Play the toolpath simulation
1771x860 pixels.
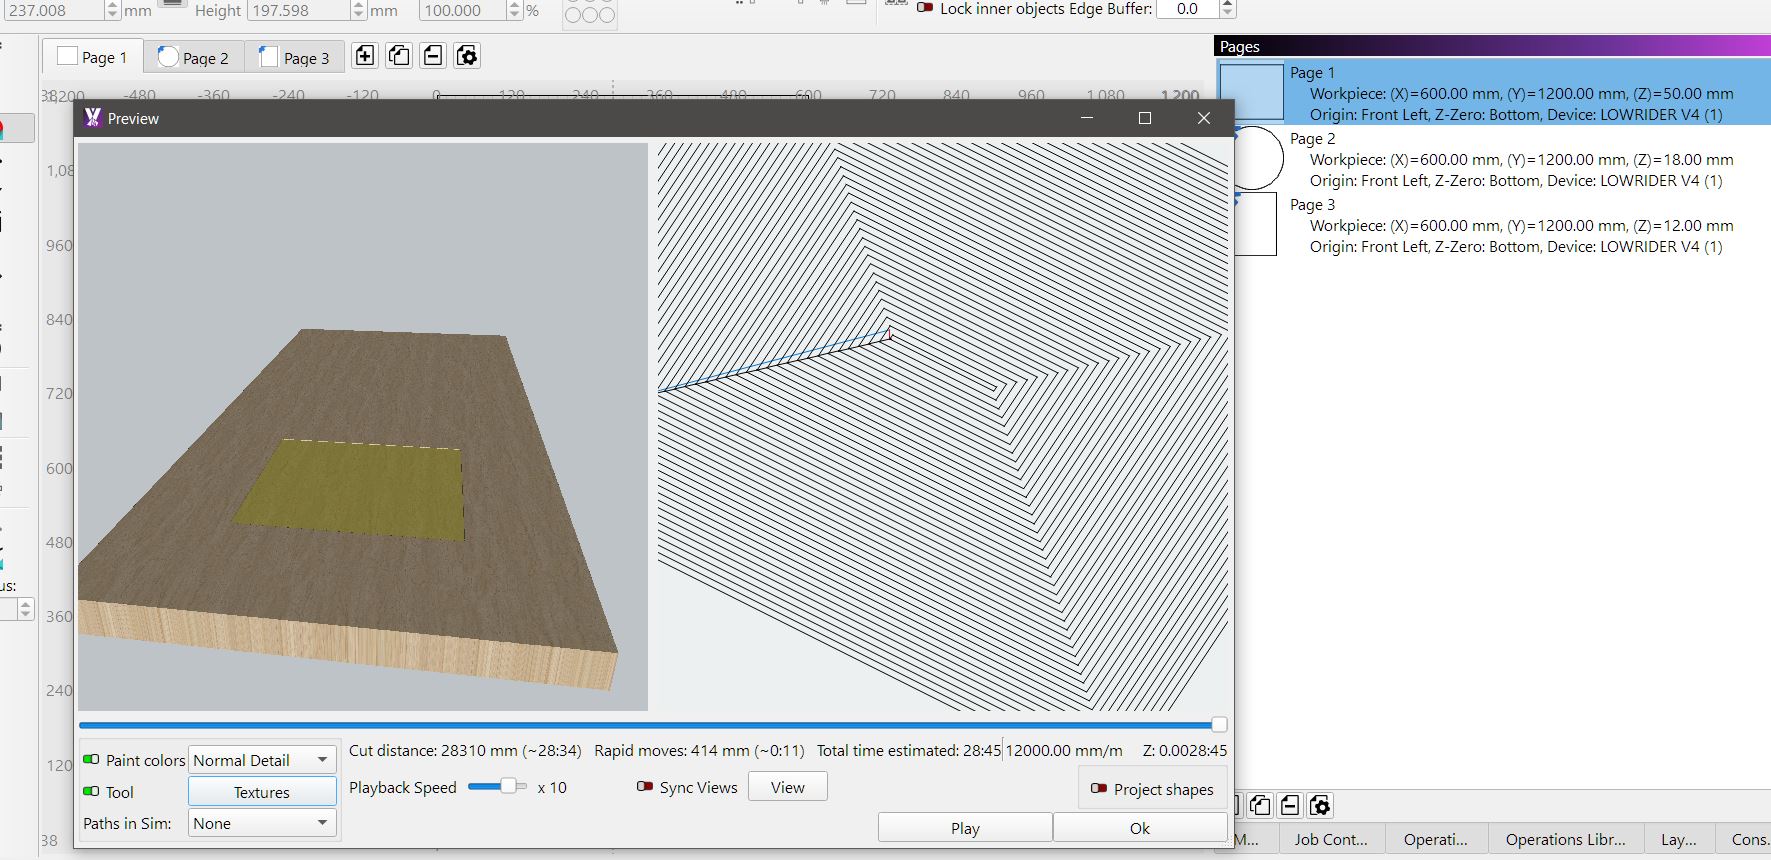[965, 828]
